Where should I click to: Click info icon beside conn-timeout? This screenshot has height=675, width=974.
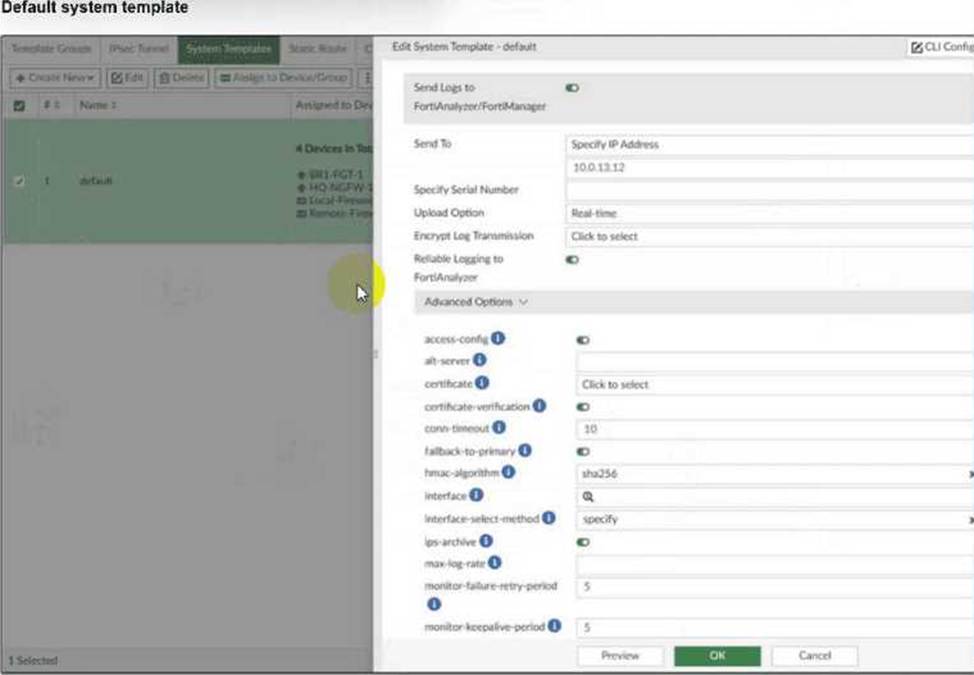pyautogui.click(x=499, y=428)
